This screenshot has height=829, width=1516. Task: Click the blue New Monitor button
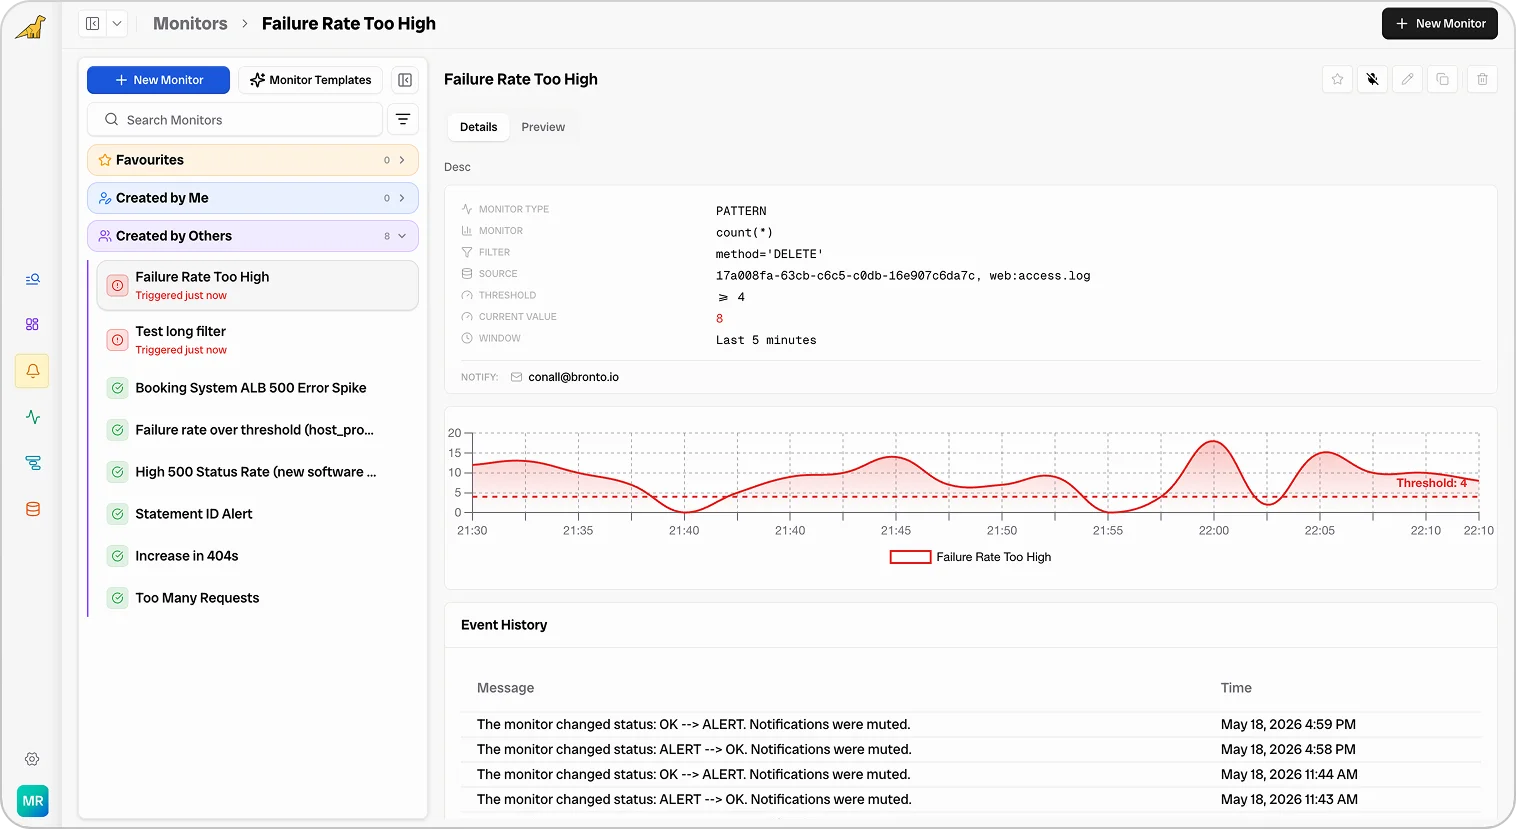click(x=158, y=80)
